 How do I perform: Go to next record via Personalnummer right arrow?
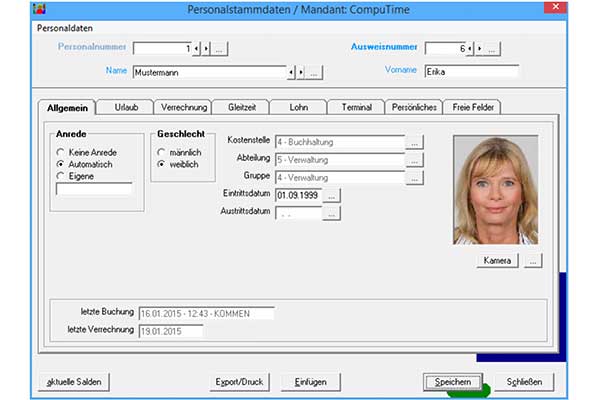coord(206,48)
